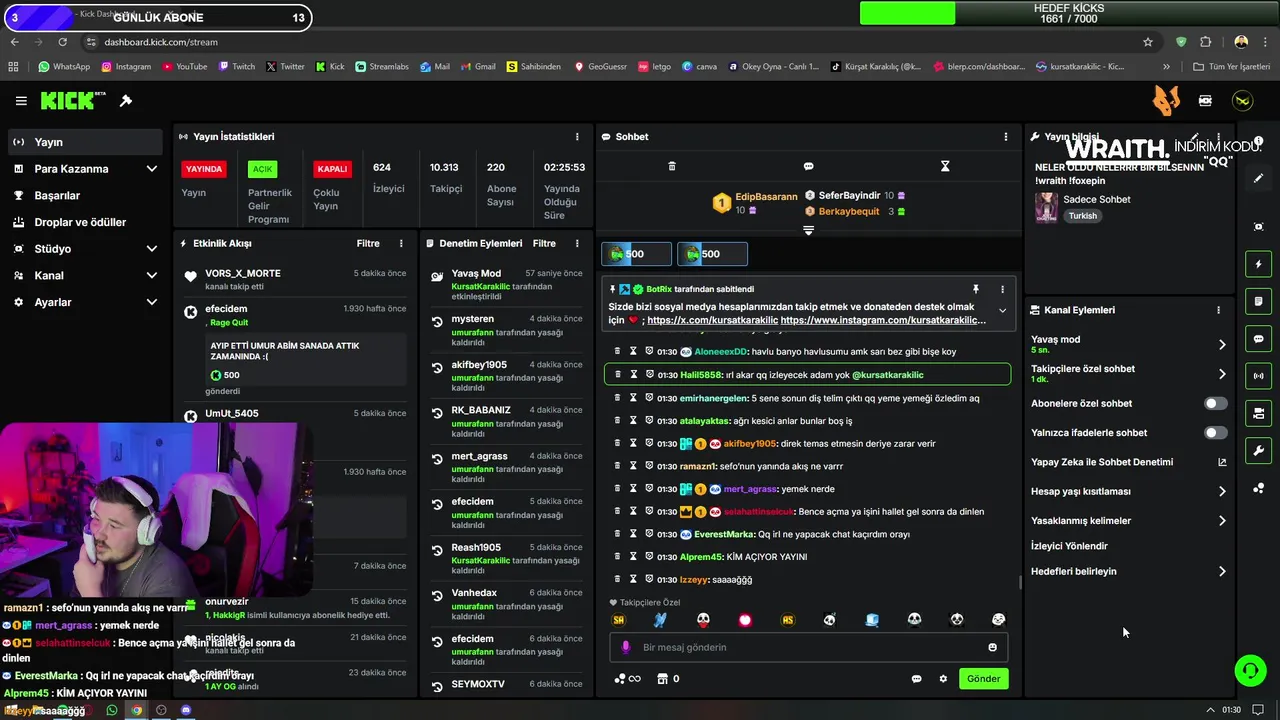This screenshot has width=1280, height=720.
Task: Open the trash icon in Sohbet toolbar
Action: pos(672,166)
